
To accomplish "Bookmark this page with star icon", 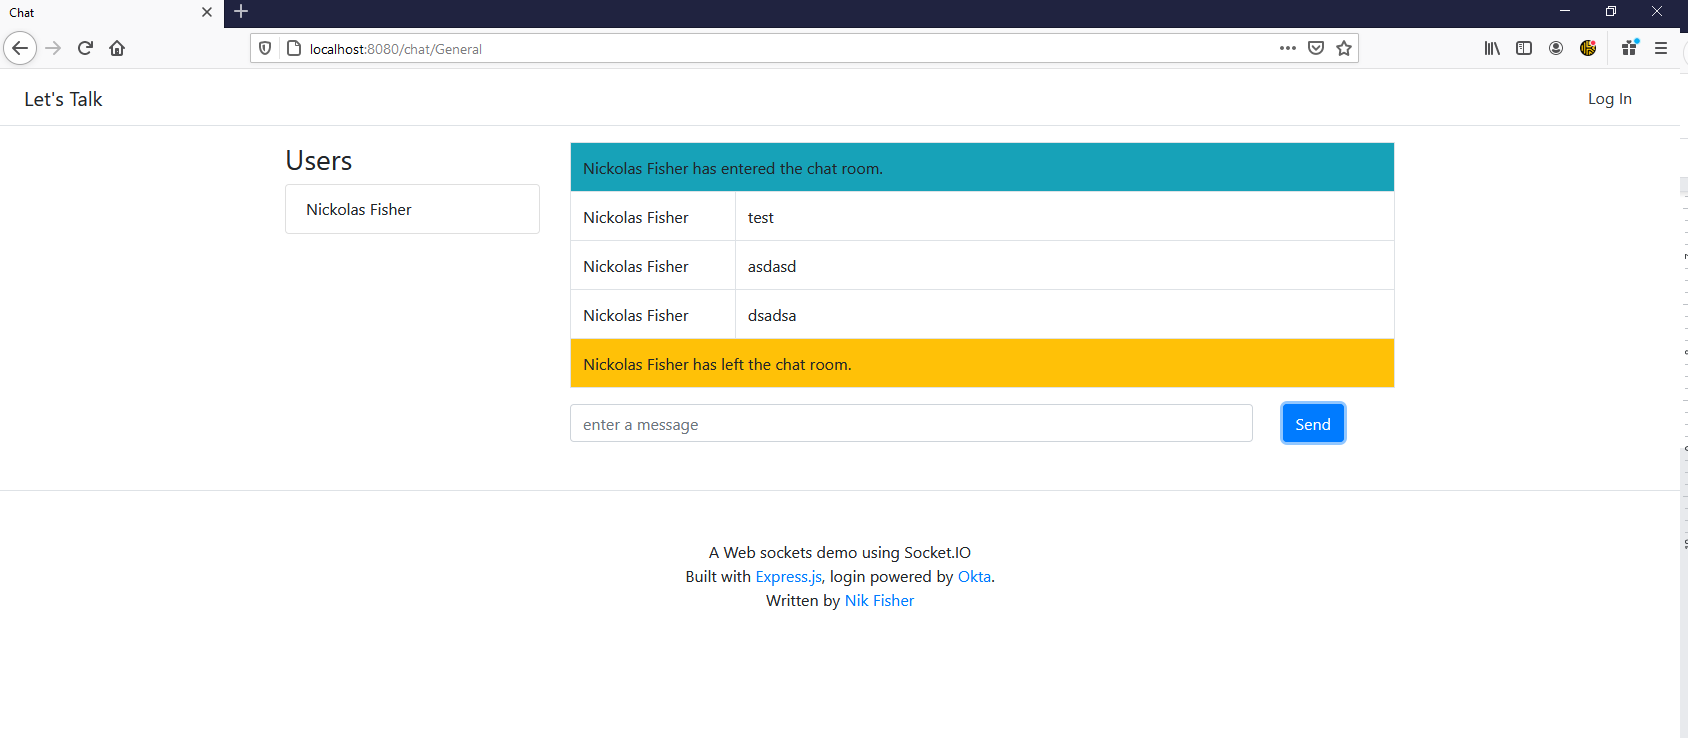I will point(1344,48).
